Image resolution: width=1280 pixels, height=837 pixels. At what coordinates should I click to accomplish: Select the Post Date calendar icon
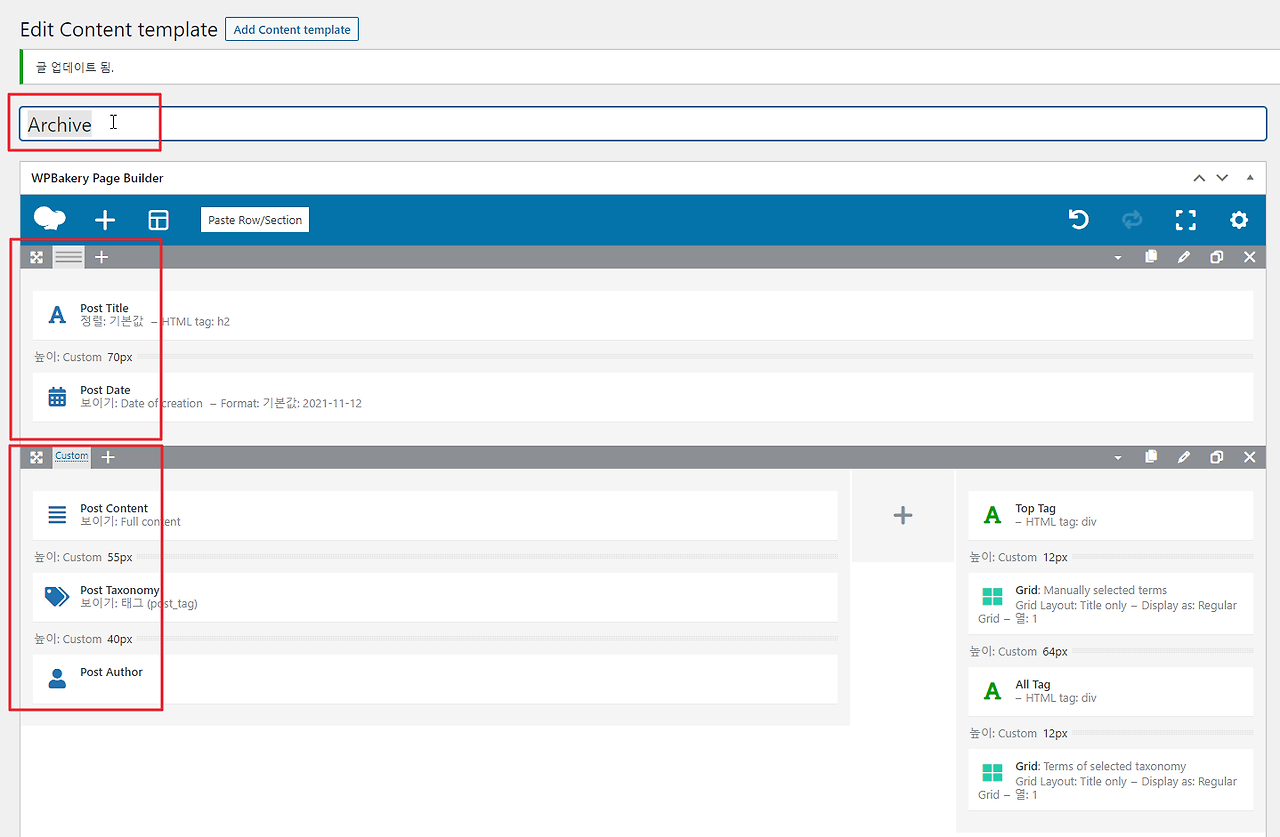point(57,397)
